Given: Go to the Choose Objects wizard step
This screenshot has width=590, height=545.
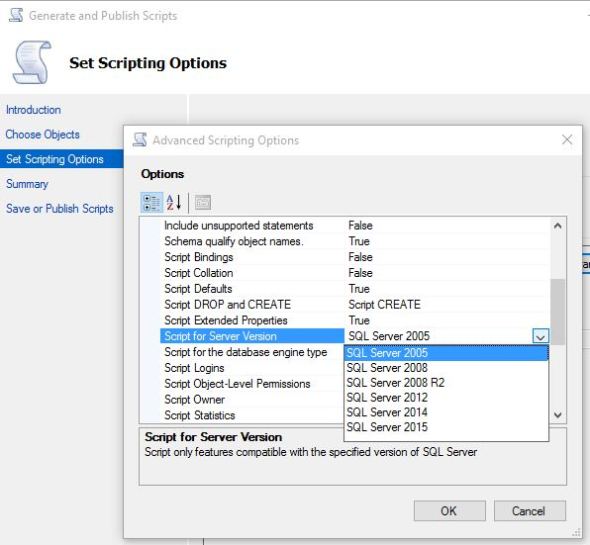Looking at the screenshot, I should click(x=43, y=134).
